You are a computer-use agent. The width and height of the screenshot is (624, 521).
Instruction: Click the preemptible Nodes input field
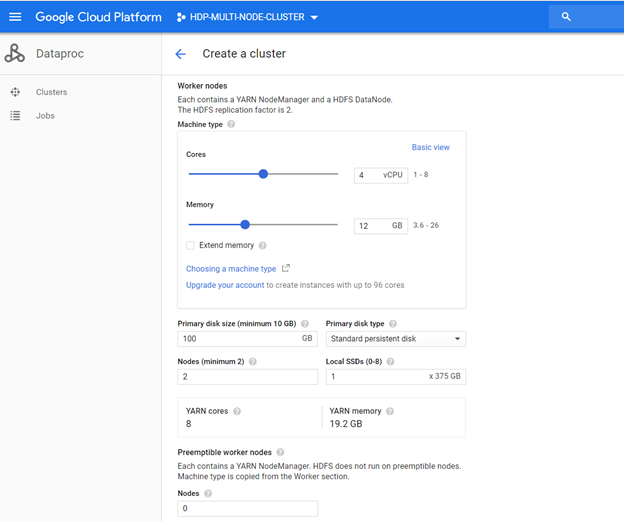pos(248,508)
